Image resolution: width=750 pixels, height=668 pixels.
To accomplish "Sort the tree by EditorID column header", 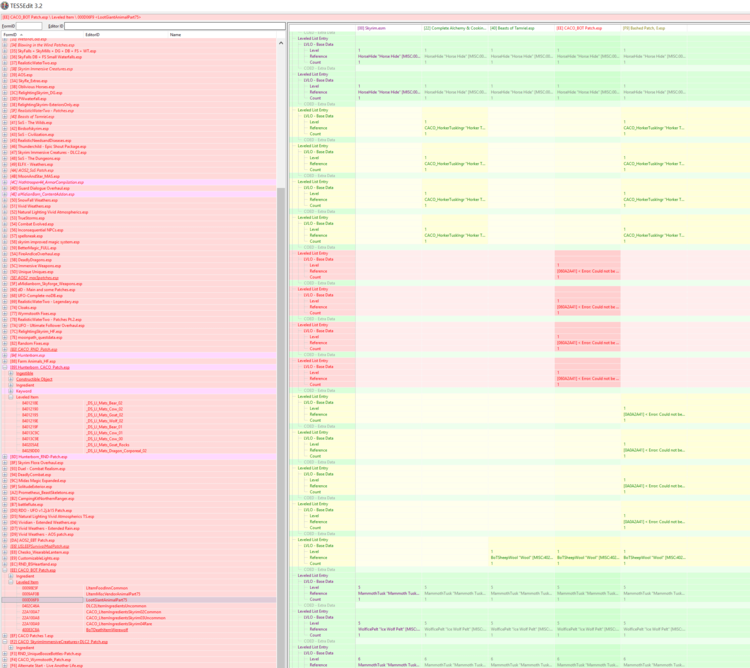I will pos(126,34).
